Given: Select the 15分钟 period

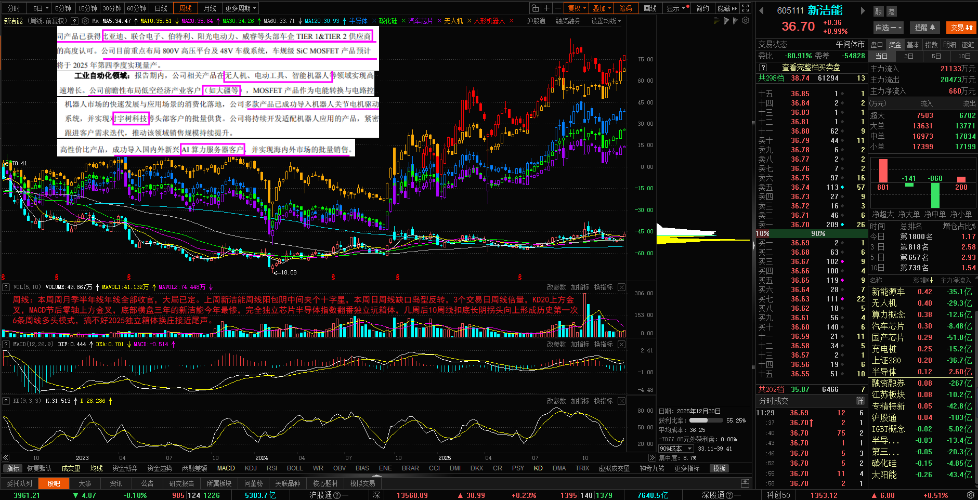Looking at the screenshot, I should 88,9.
